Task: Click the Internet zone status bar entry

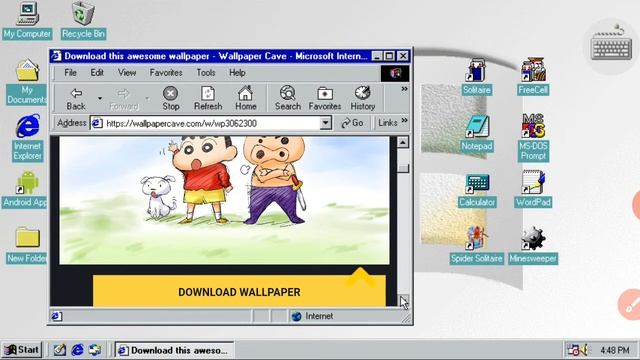Action: click(x=312, y=316)
